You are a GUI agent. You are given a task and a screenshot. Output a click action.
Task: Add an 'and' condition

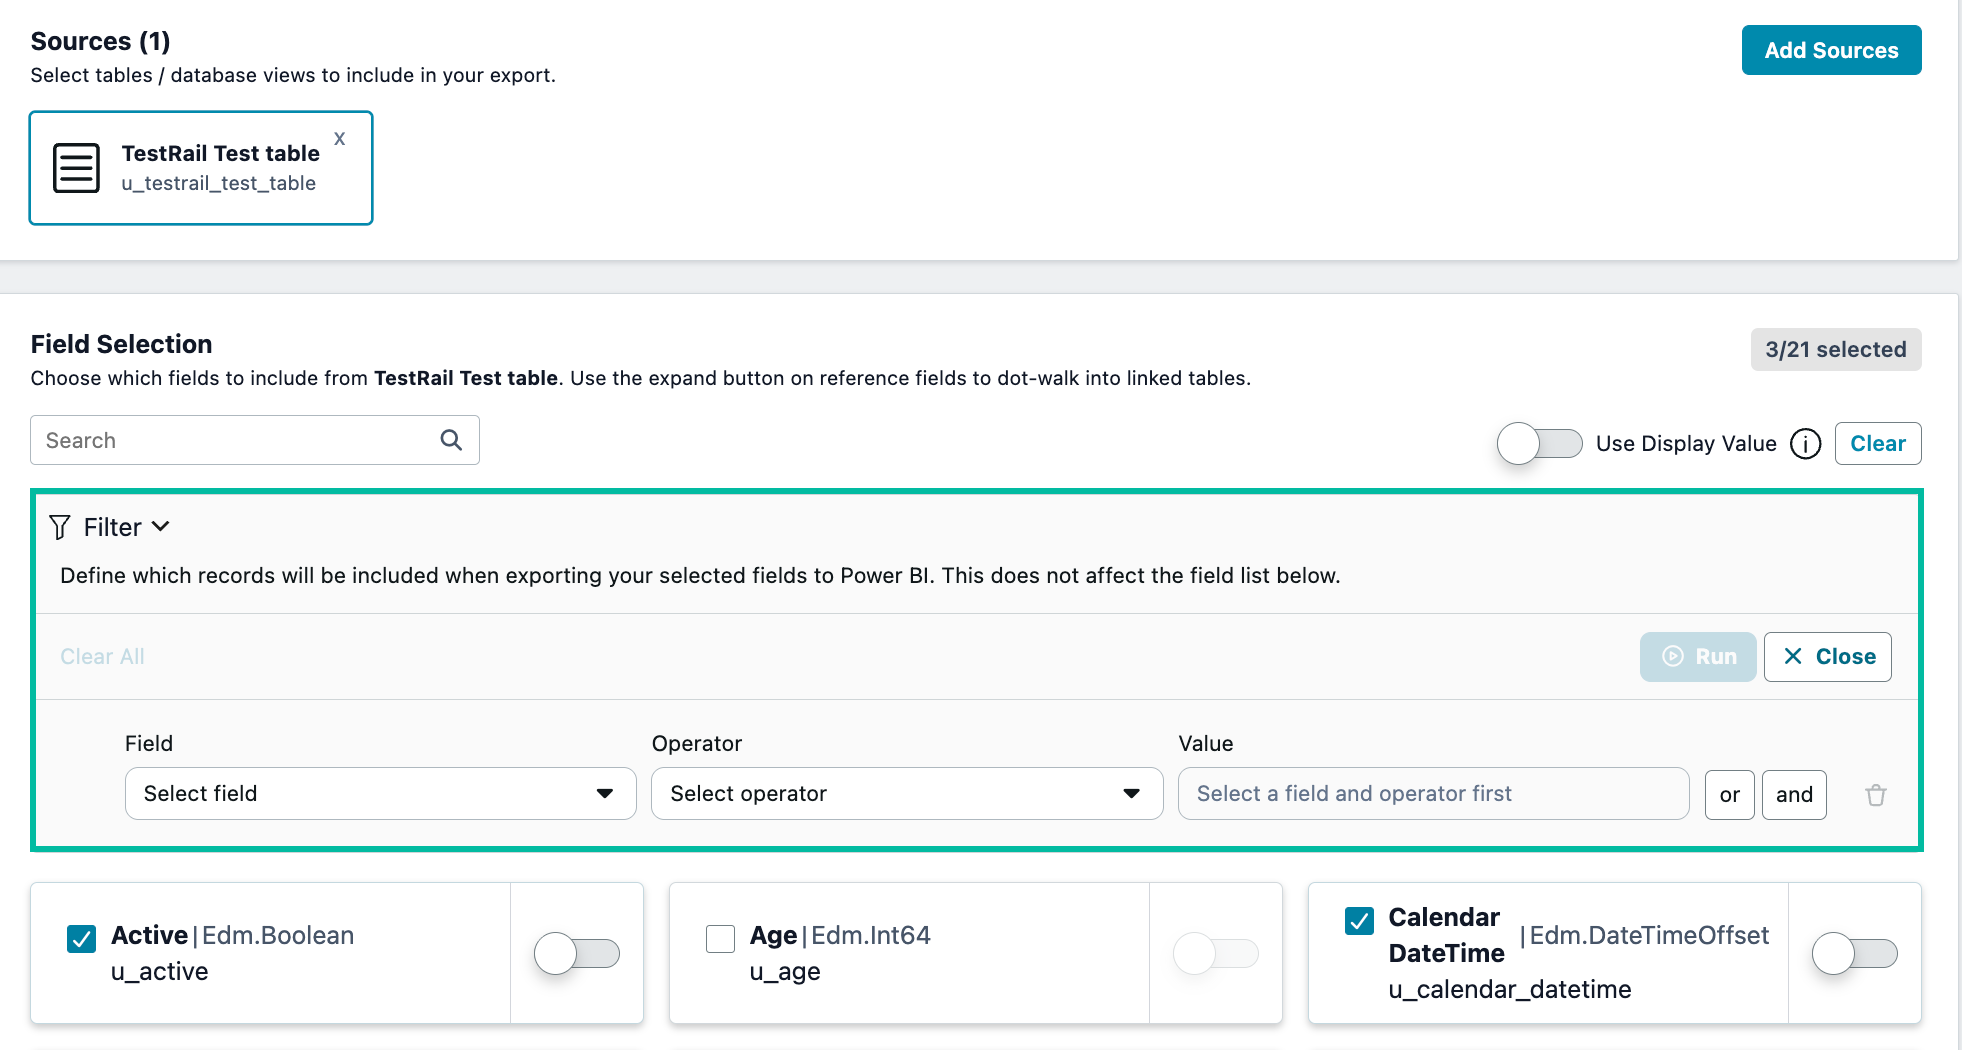tap(1794, 795)
